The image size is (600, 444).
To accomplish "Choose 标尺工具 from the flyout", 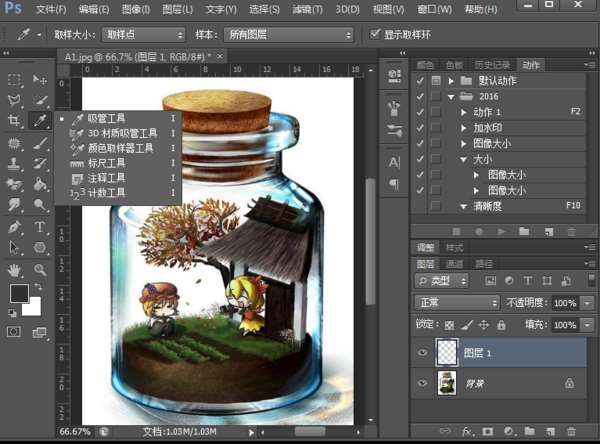I will point(117,163).
